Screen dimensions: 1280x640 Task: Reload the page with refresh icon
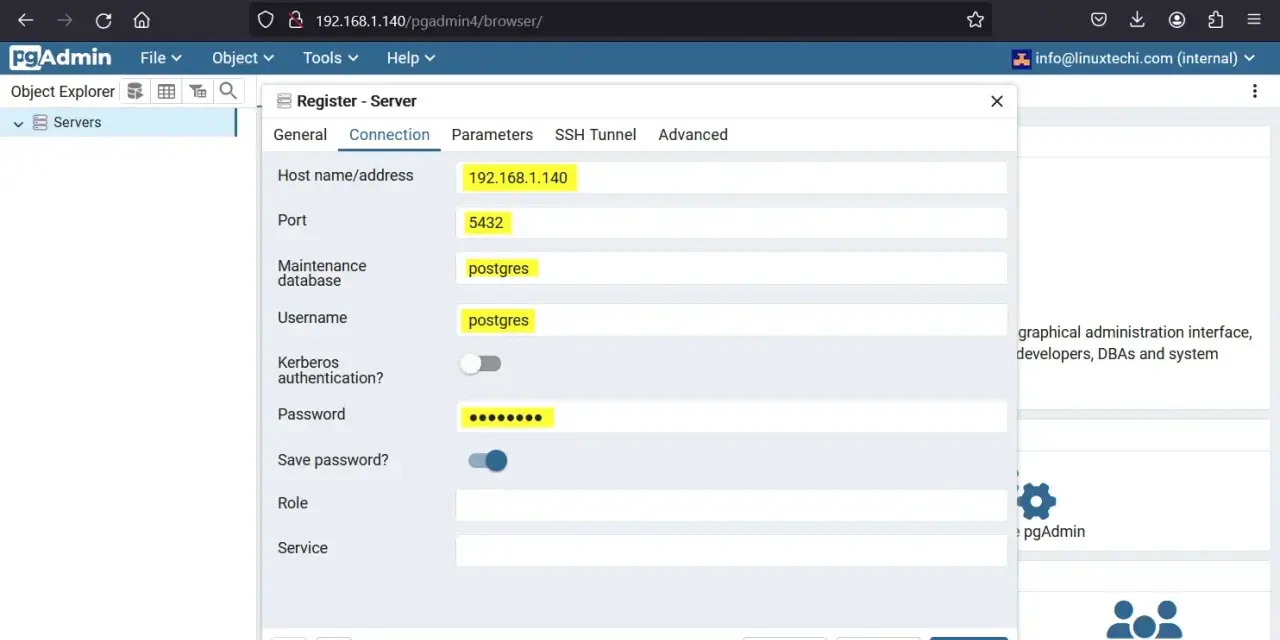click(103, 20)
